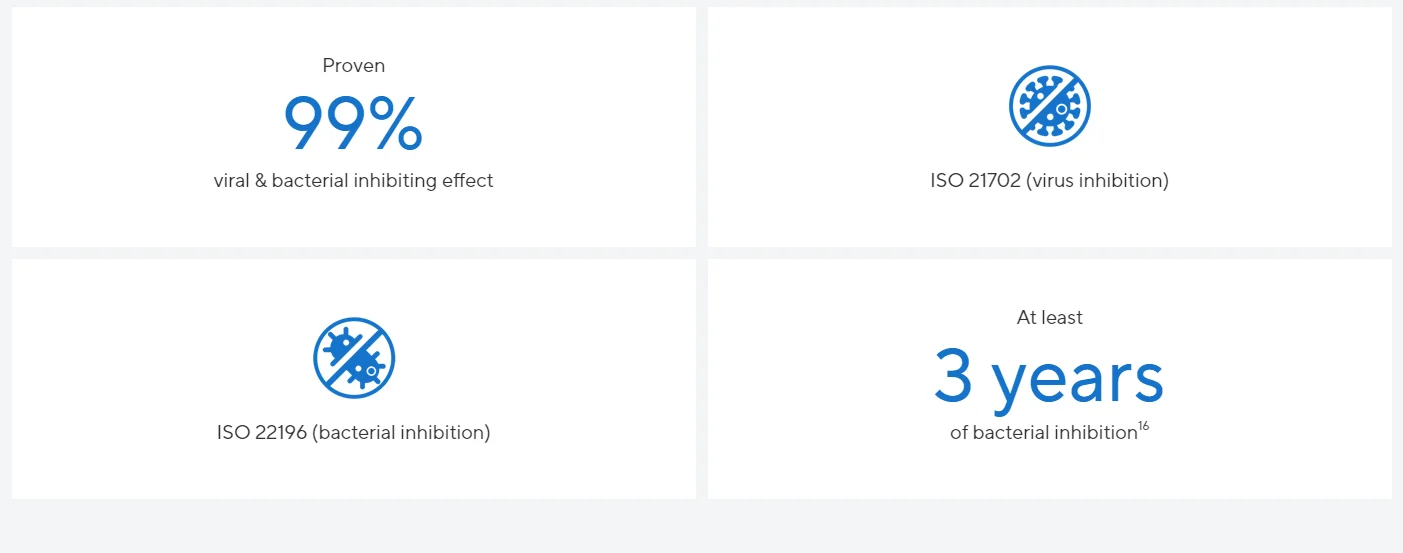The width and height of the screenshot is (1403, 553).
Task: Click the "(bacterial inhibition)" parenthetical text
Action: [400, 433]
